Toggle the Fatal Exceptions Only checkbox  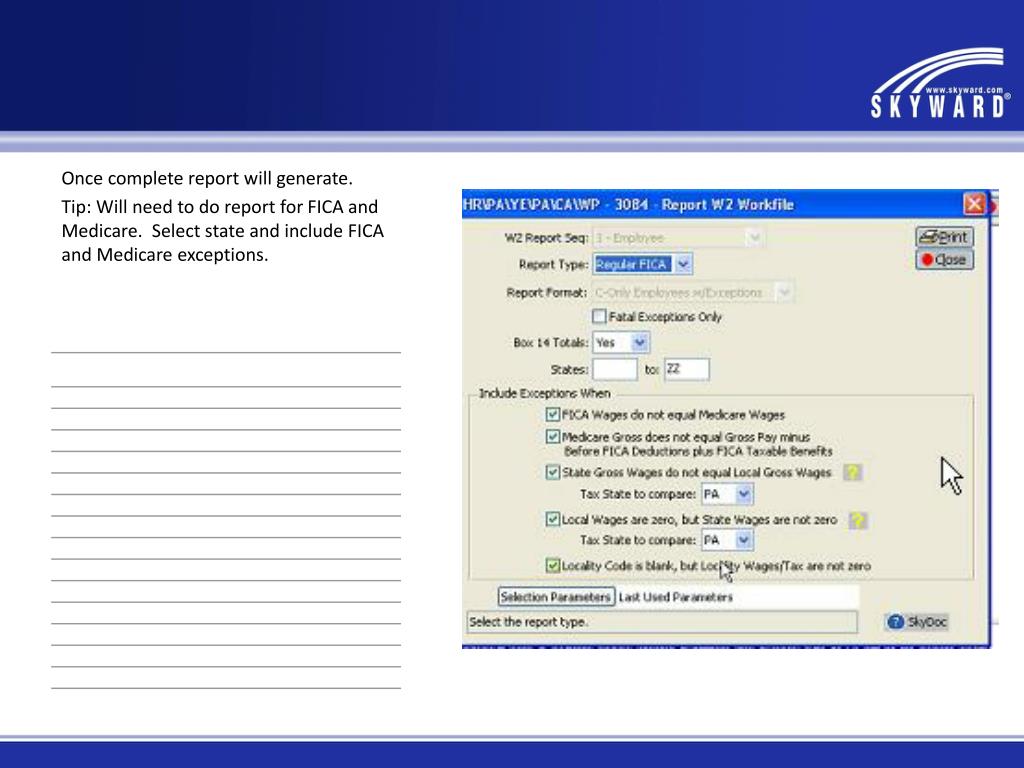point(599,317)
